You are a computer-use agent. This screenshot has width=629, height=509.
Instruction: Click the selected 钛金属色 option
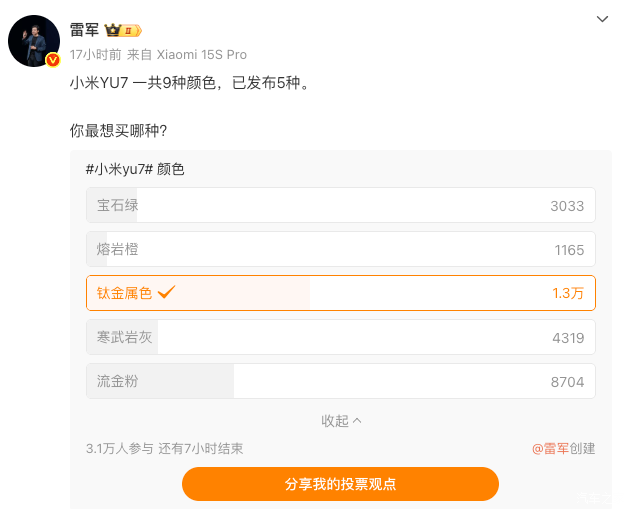[x=341, y=293]
